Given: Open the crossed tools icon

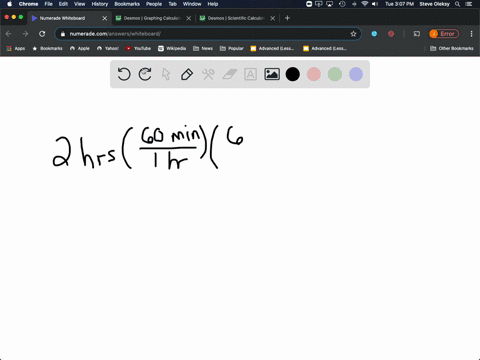Looking at the screenshot, I should 208,74.
